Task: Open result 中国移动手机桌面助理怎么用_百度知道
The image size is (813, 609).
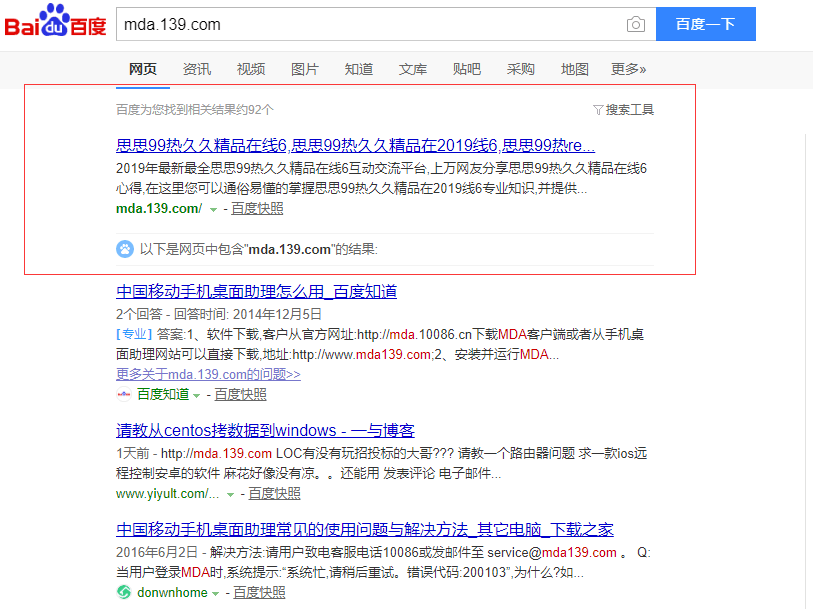Action: (256, 291)
